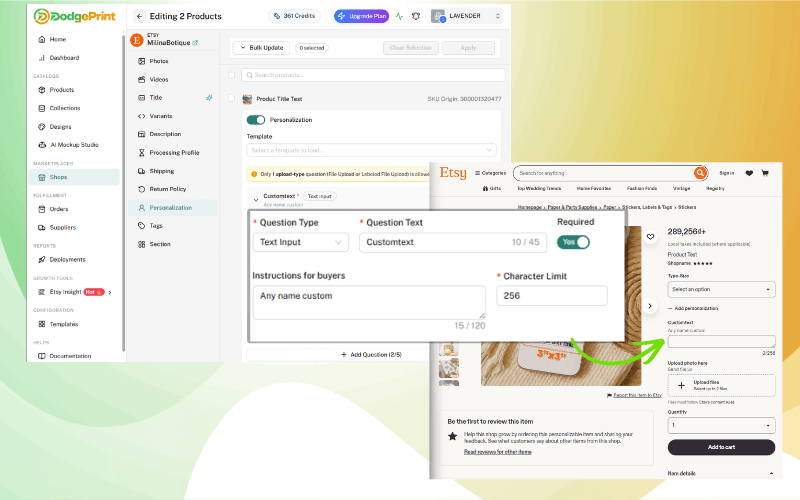The image size is (800, 500).
Task: Open Etsy favorites heart icon in header
Action: [x=749, y=173]
